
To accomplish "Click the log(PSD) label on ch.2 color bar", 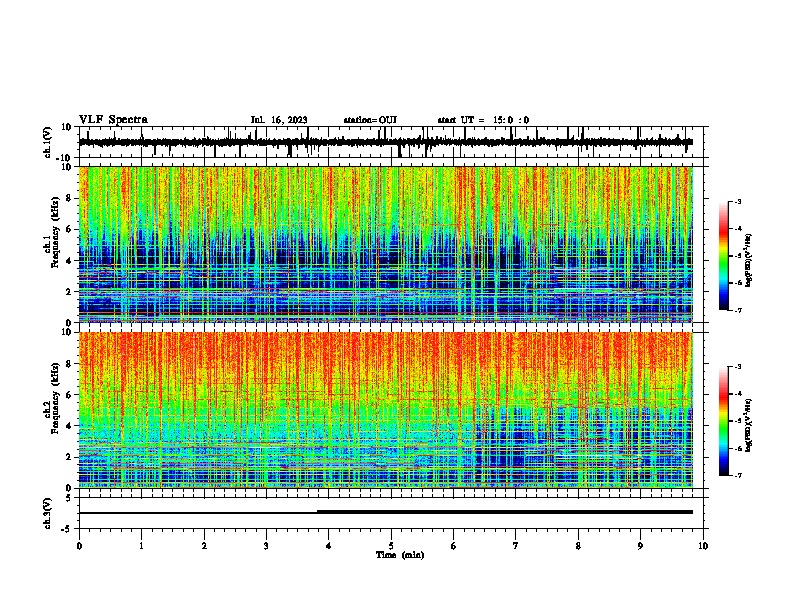I will pyautogui.click(x=749, y=426).
